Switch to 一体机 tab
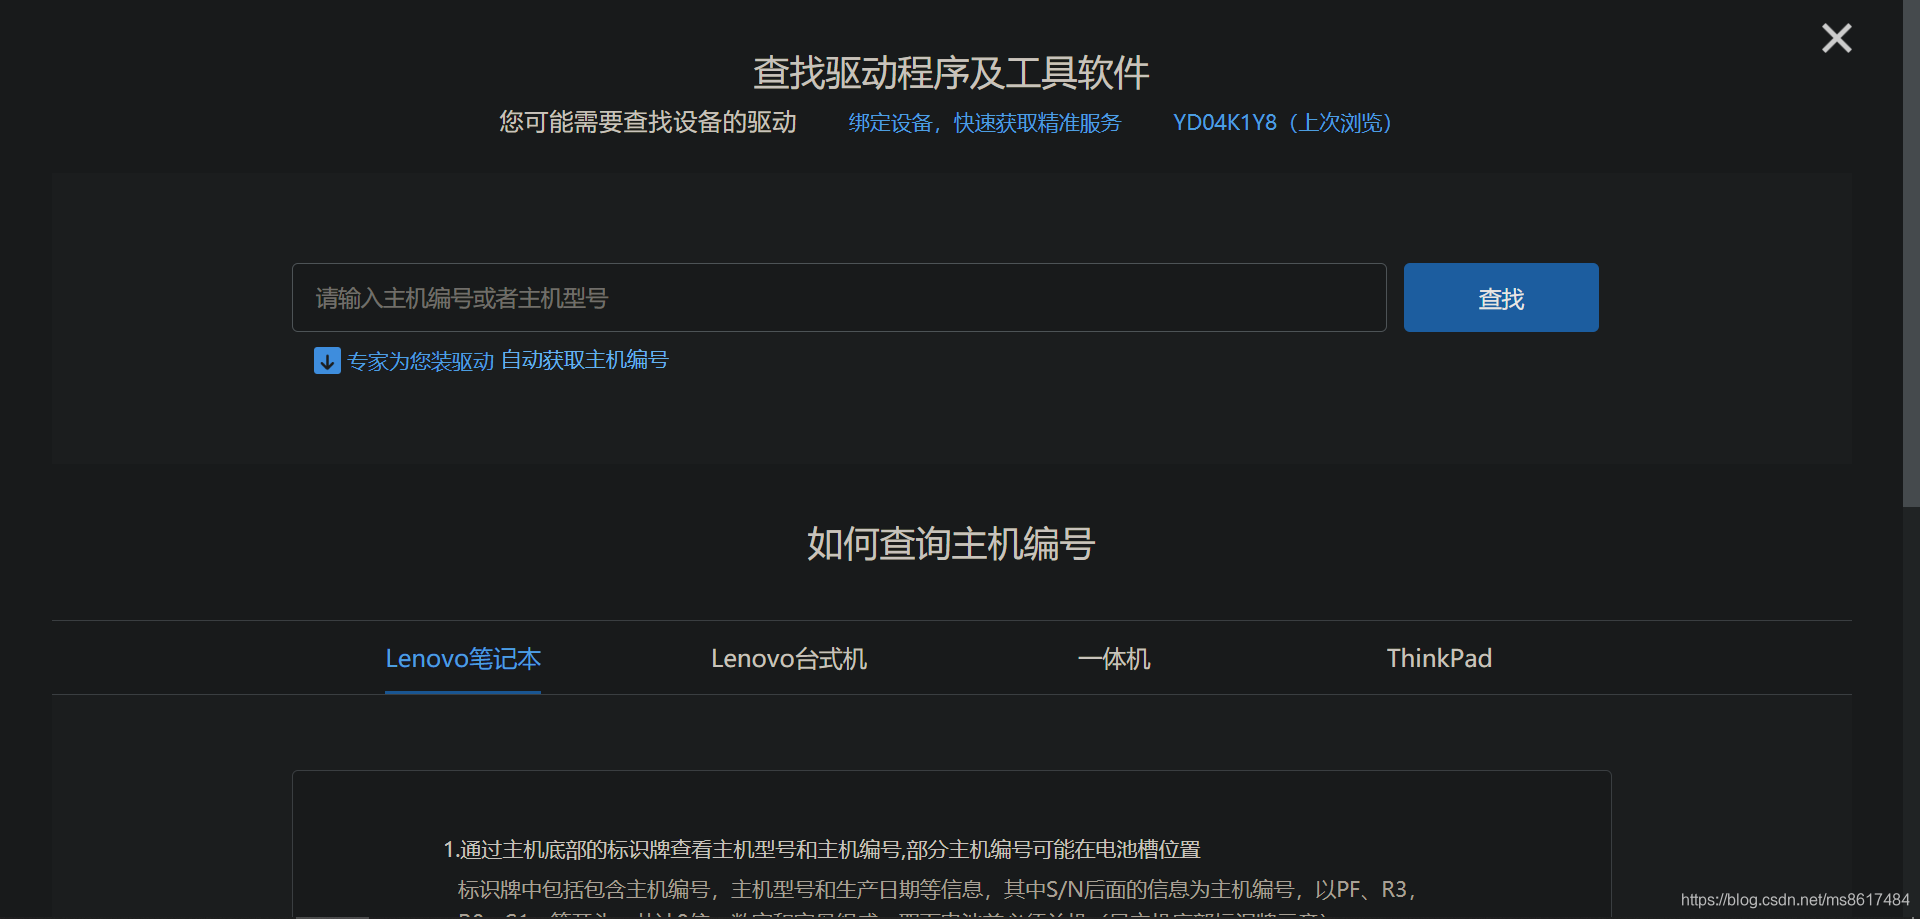 pyautogui.click(x=1114, y=658)
